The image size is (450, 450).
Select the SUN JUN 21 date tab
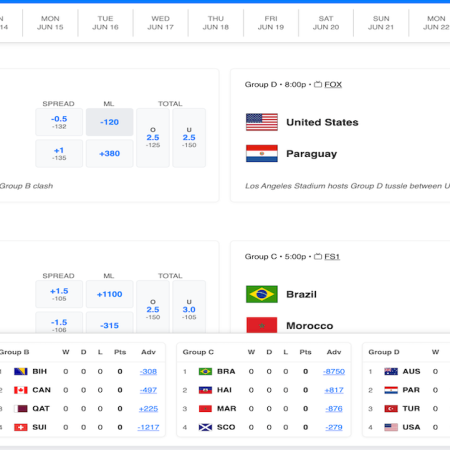pyautogui.click(x=381, y=23)
